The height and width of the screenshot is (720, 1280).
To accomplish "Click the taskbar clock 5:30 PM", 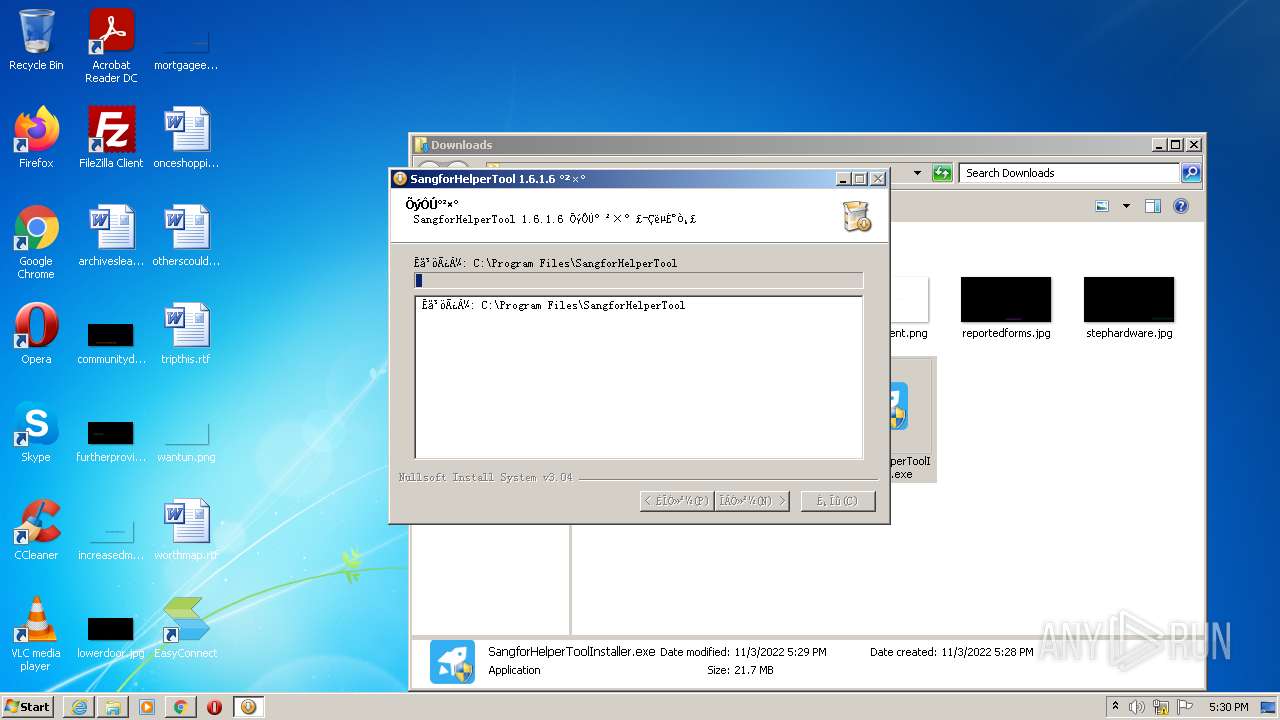I will tap(1228, 707).
